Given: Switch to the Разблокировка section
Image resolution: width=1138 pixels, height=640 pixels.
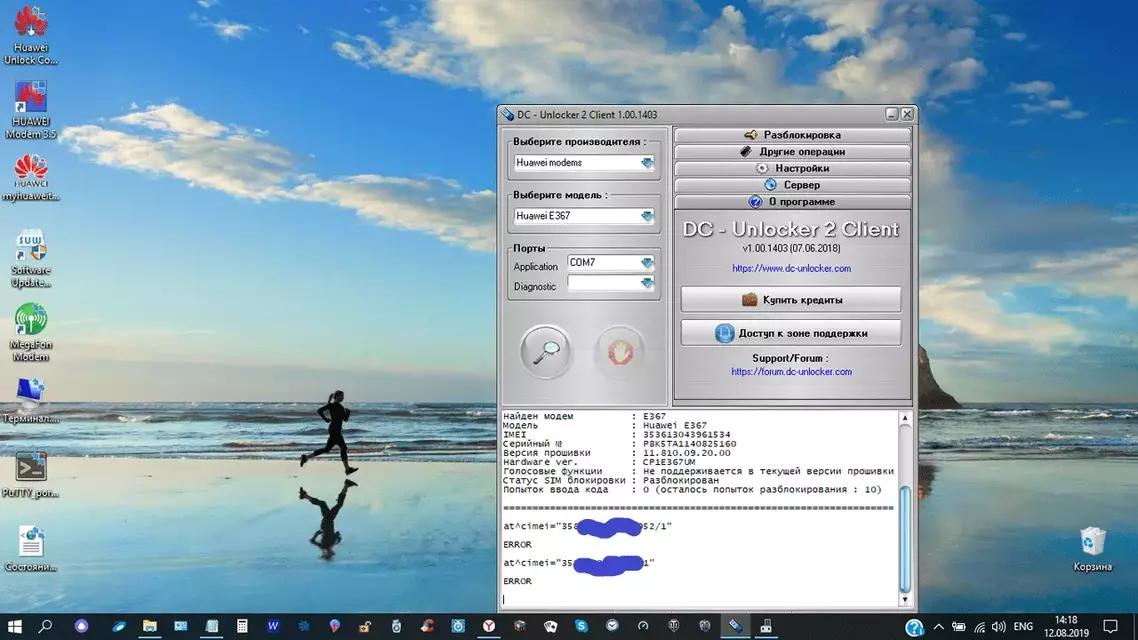Looking at the screenshot, I should coord(792,135).
